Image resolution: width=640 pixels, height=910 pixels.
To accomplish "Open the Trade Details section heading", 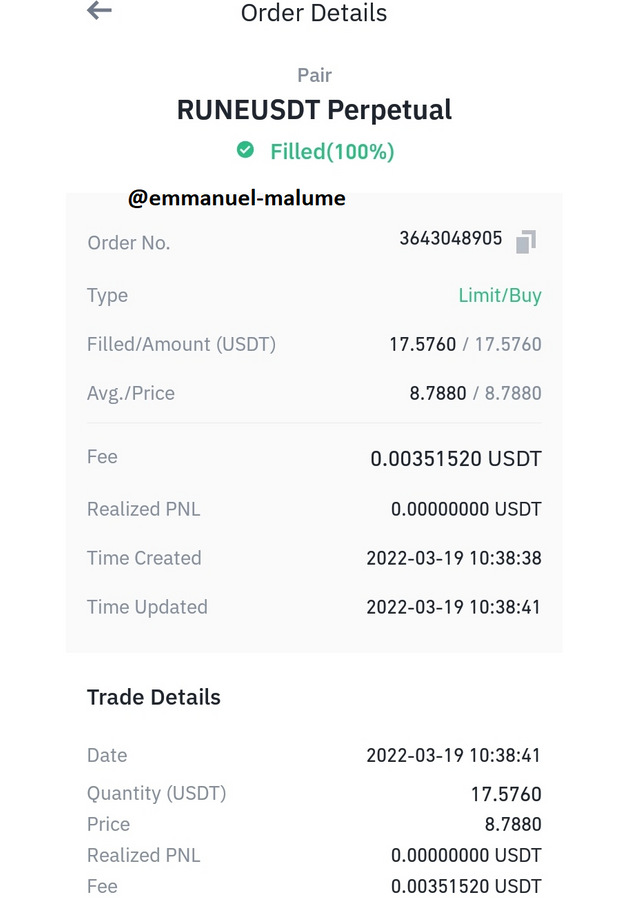I will (154, 697).
